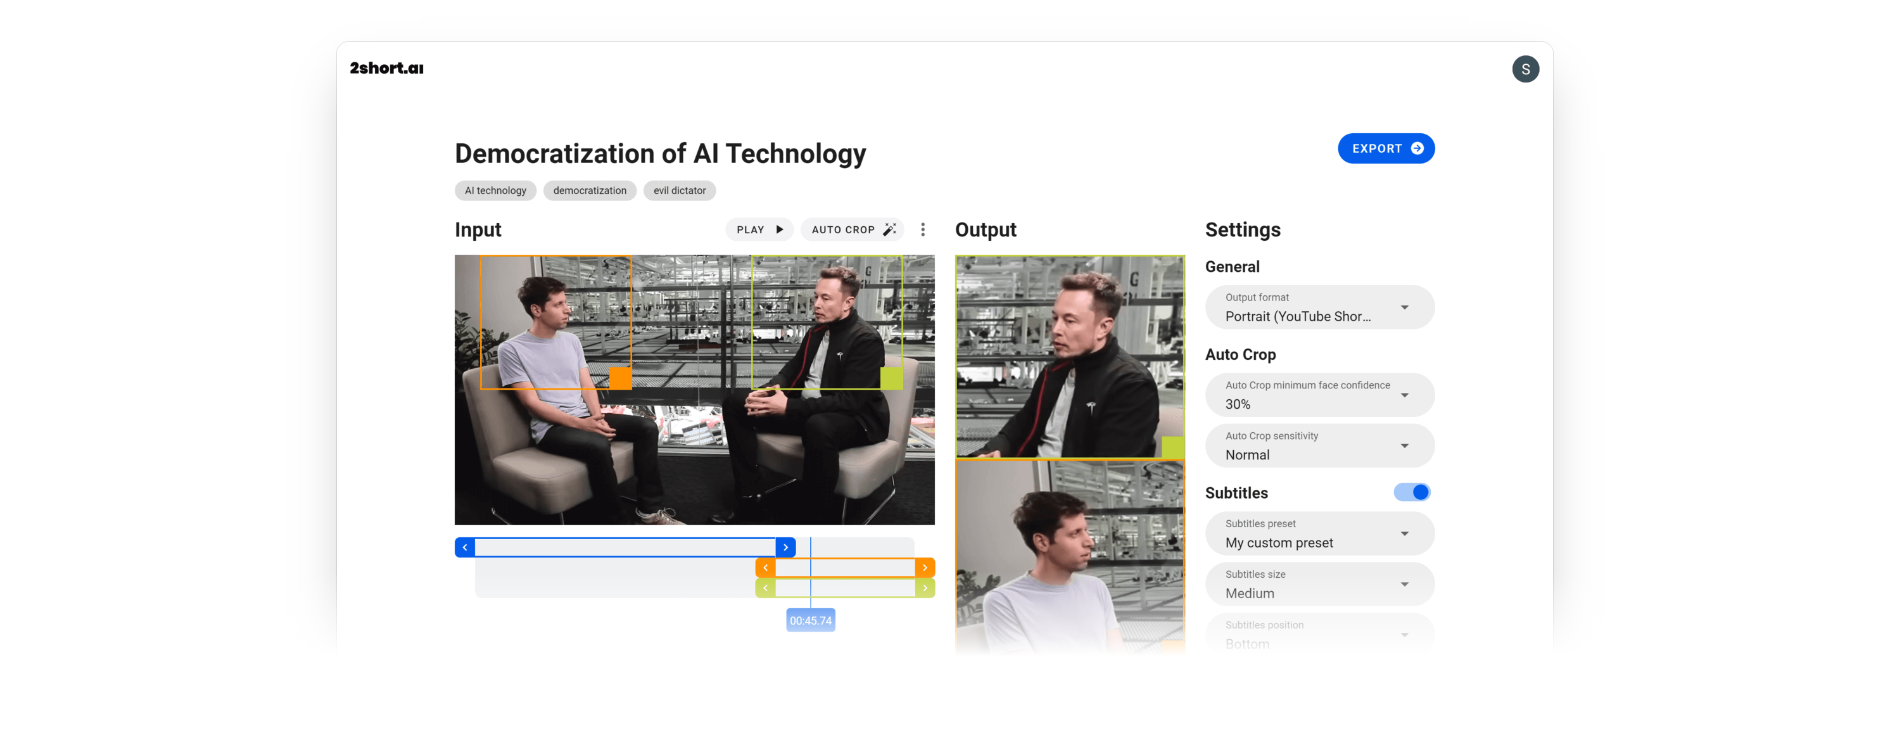Image resolution: width=1897 pixels, height=749 pixels.
Task: Open the Subtitles size dropdown
Action: 1319,584
